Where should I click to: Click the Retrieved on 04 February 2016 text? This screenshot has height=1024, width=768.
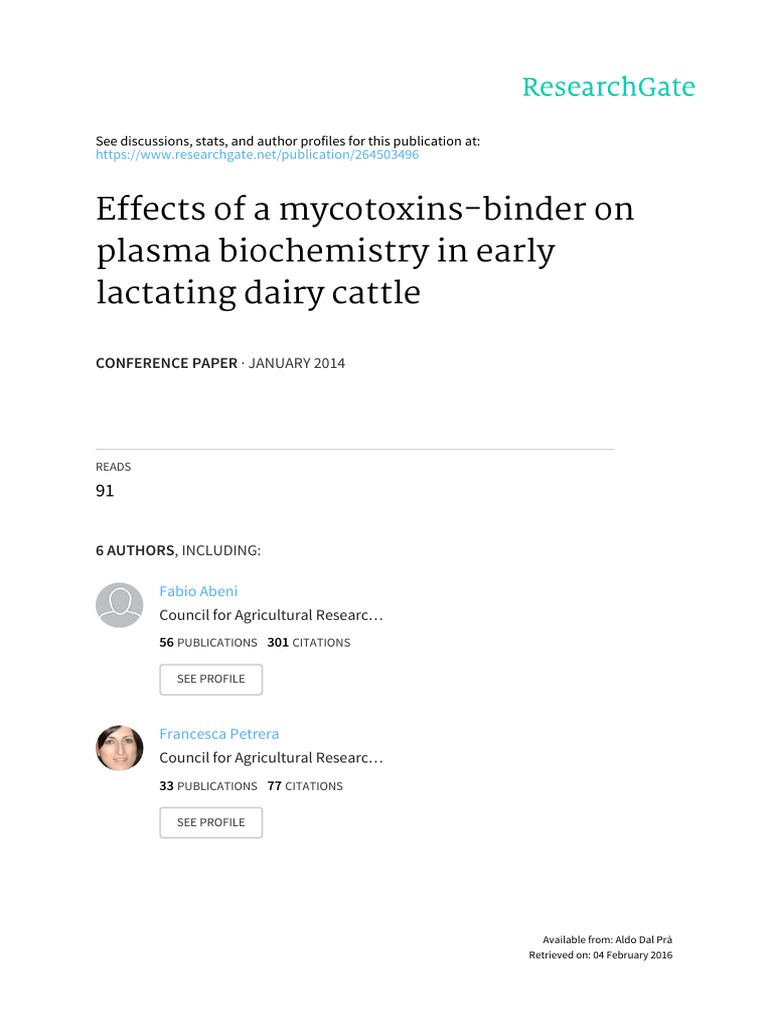[600, 956]
